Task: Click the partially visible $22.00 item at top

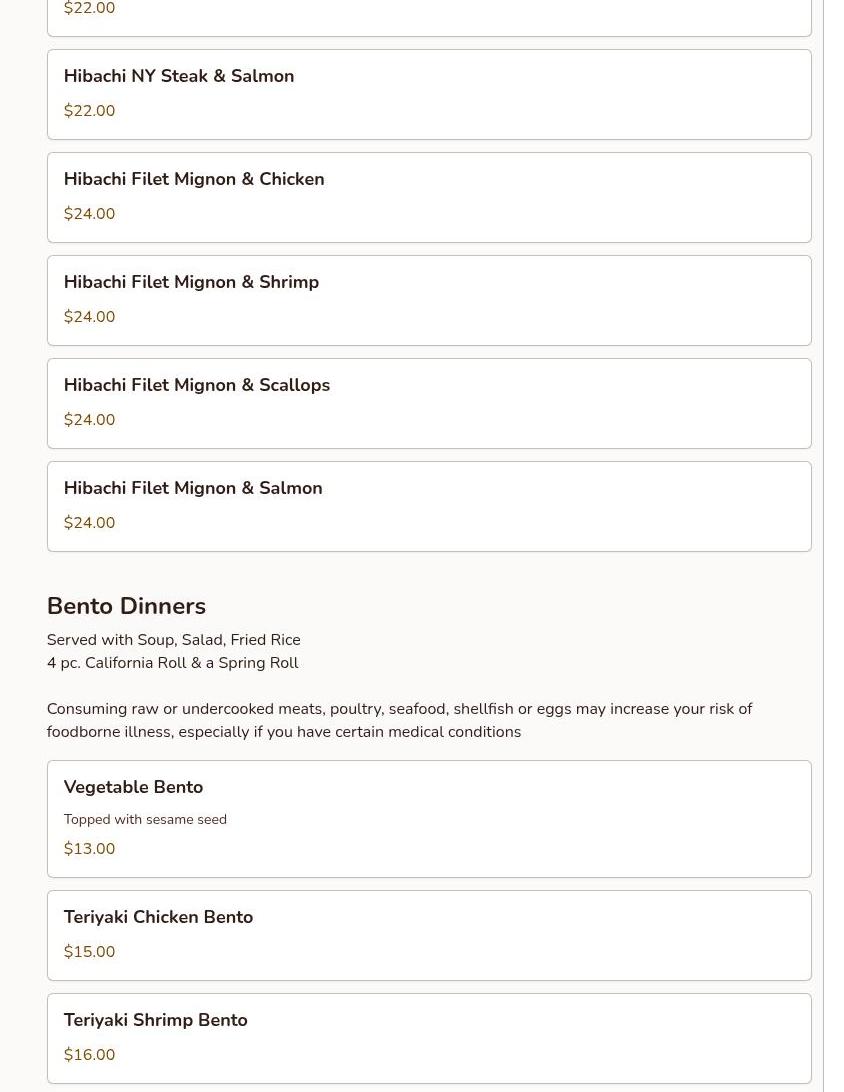Action: pyautogui.click(x=429, y=14)
